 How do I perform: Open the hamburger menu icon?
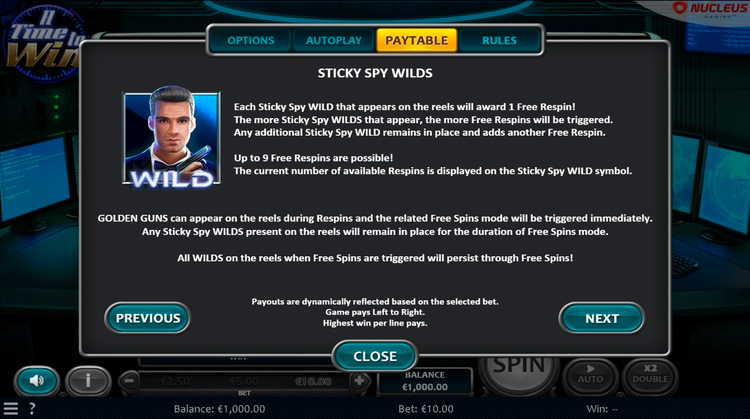pos(11,408)
